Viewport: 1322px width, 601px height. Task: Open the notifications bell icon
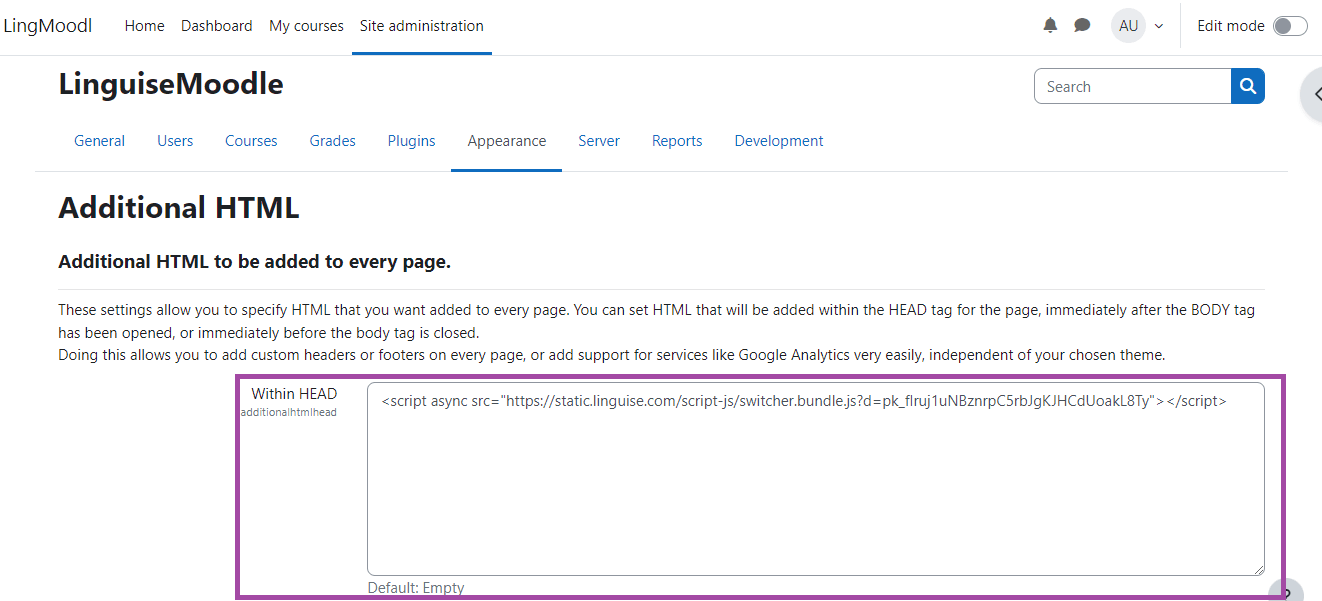(x=1050, y=26)
